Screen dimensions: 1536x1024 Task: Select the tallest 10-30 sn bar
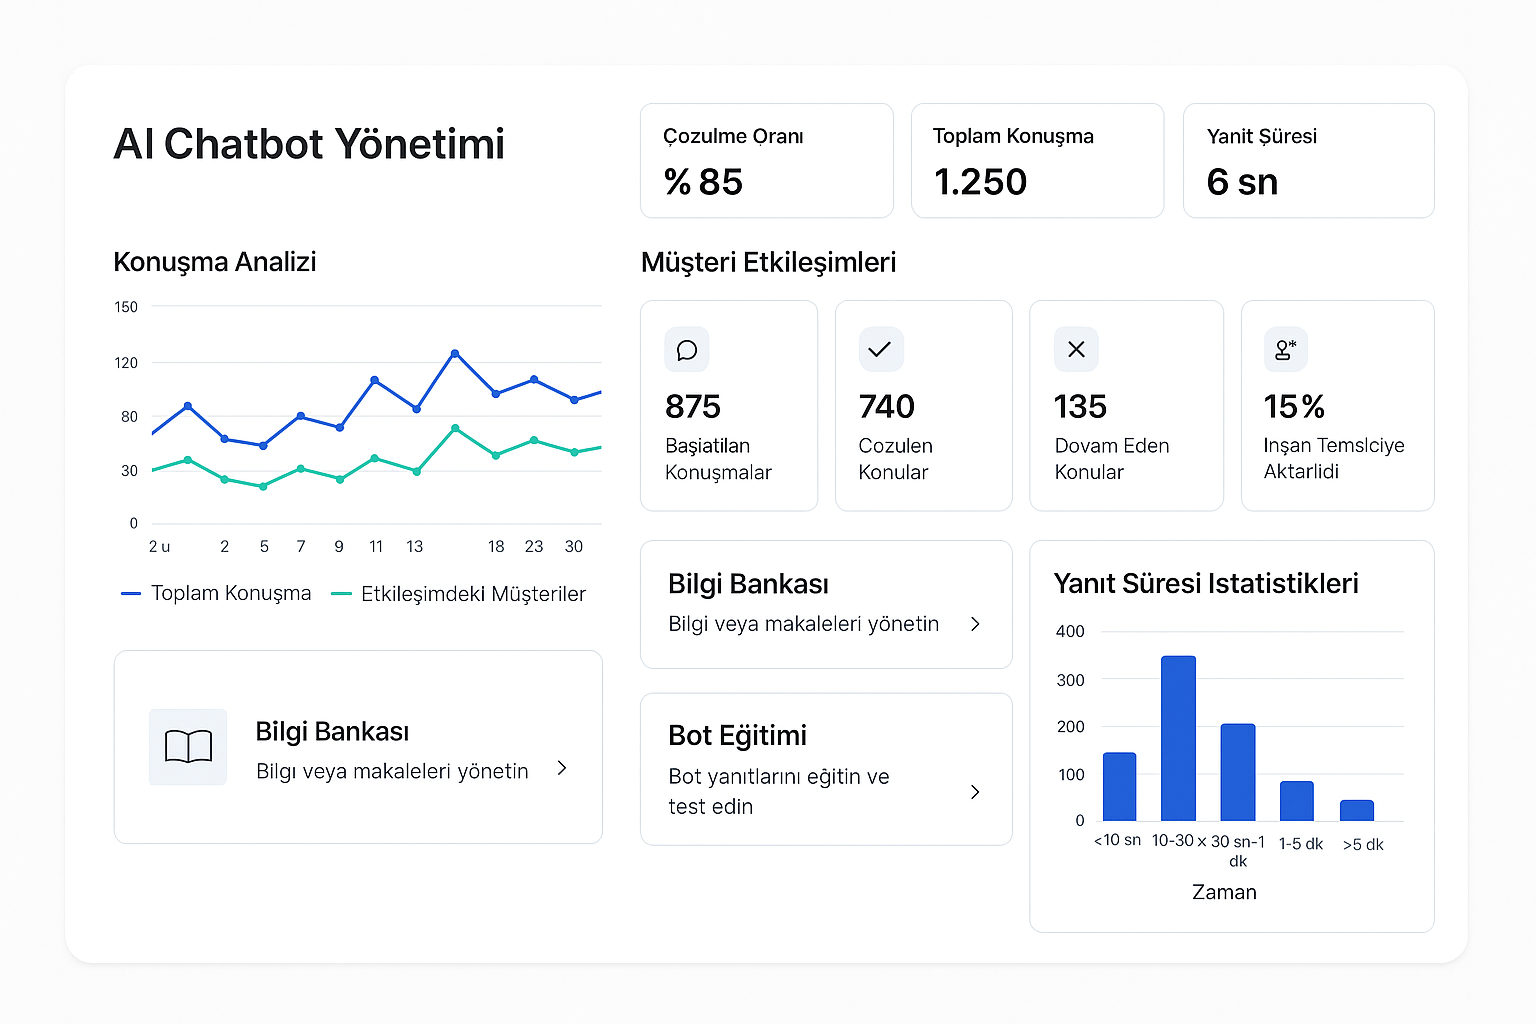1178,738
